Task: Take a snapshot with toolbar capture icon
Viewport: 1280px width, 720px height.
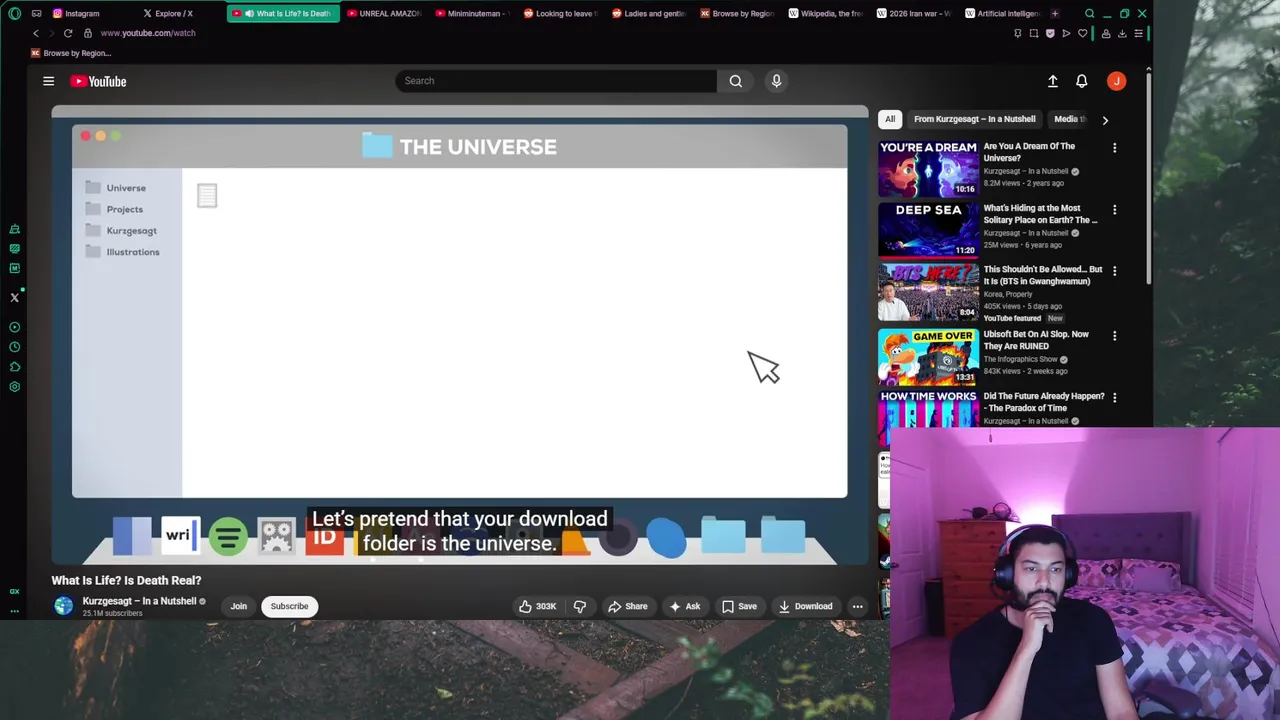Action: tap(1034, 33)
